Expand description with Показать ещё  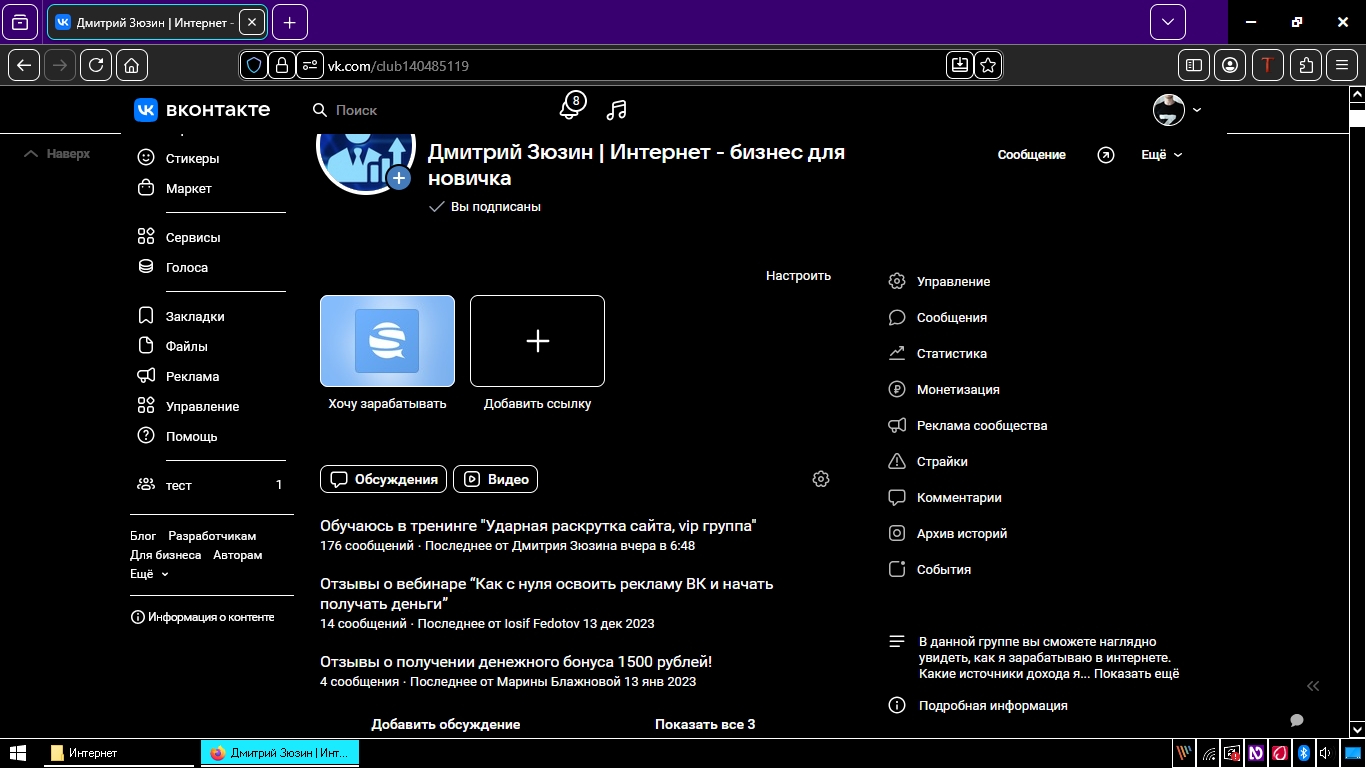[x=1136, y=674]
